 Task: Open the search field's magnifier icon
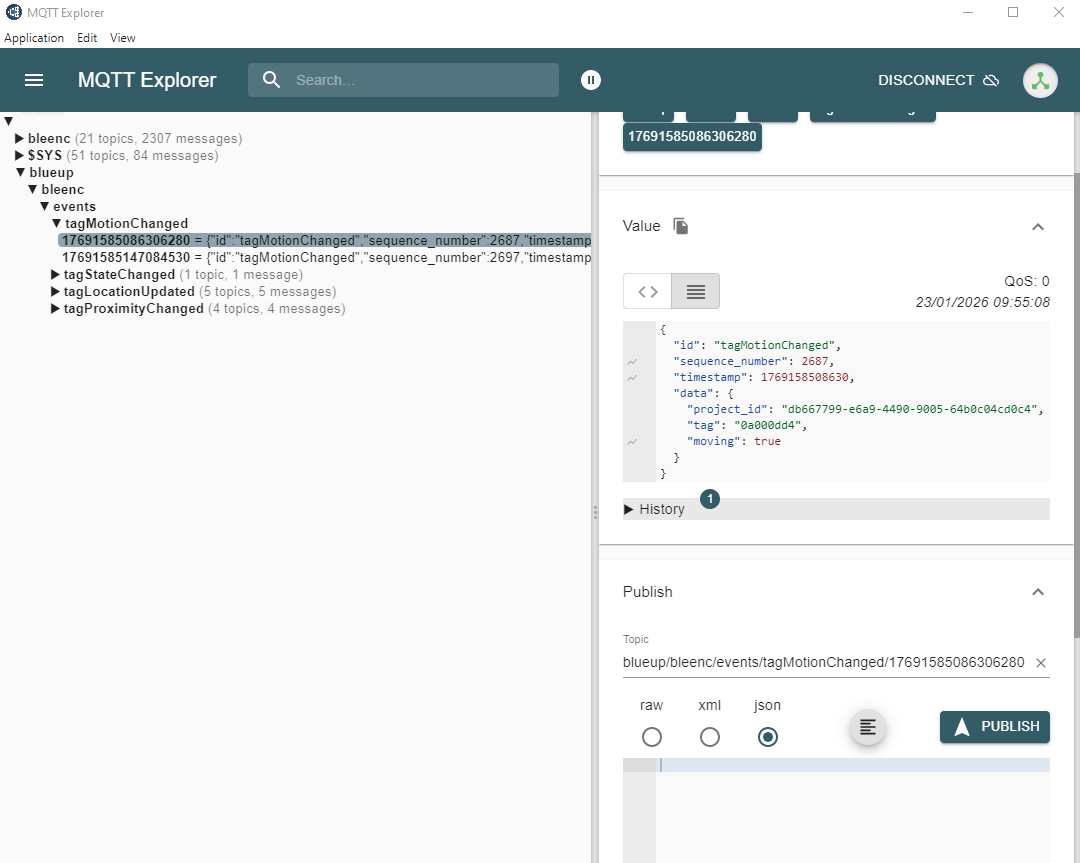pyautogui.click(x=270, y=80)
